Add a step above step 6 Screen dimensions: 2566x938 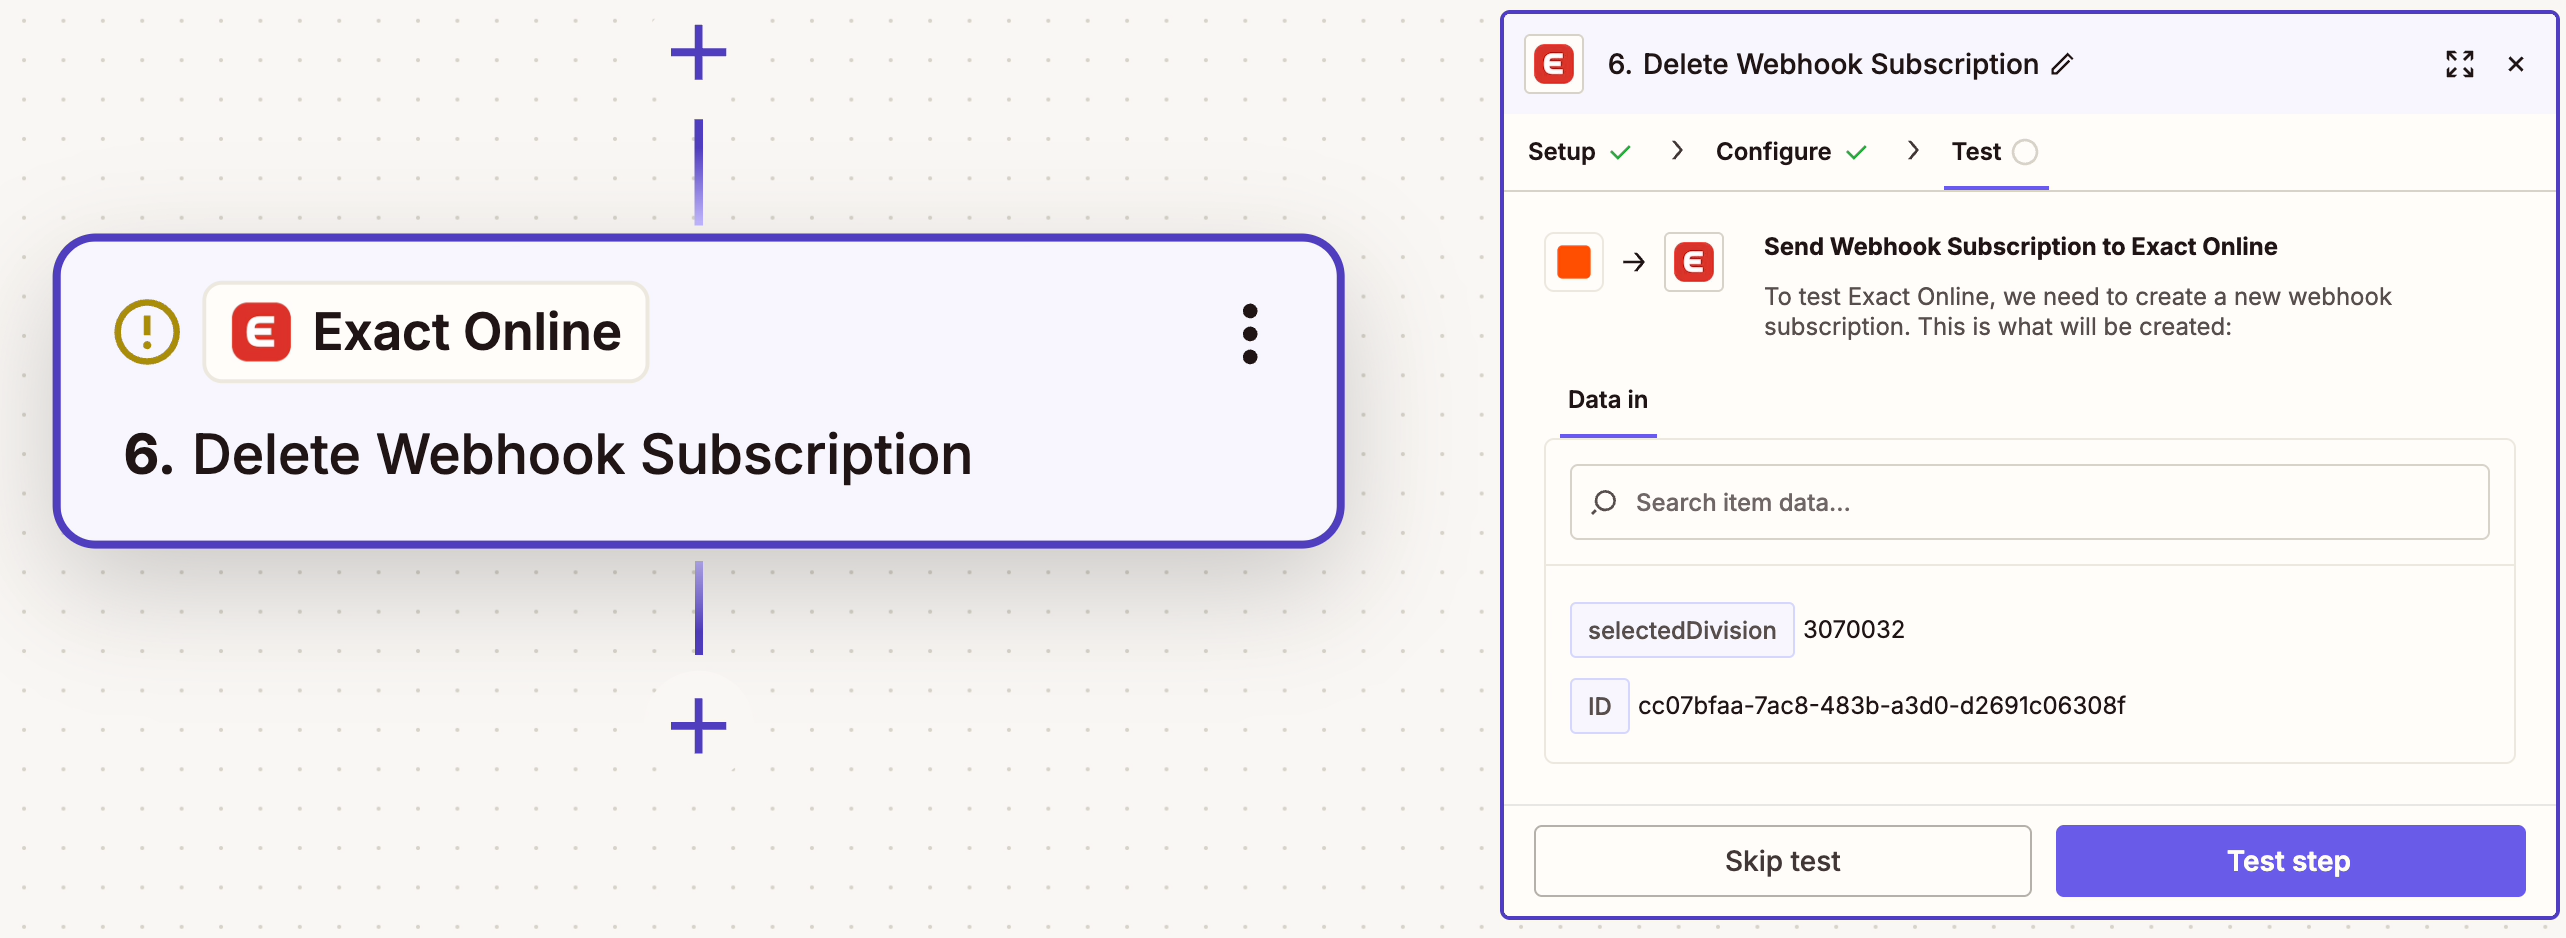click(698, 52)
